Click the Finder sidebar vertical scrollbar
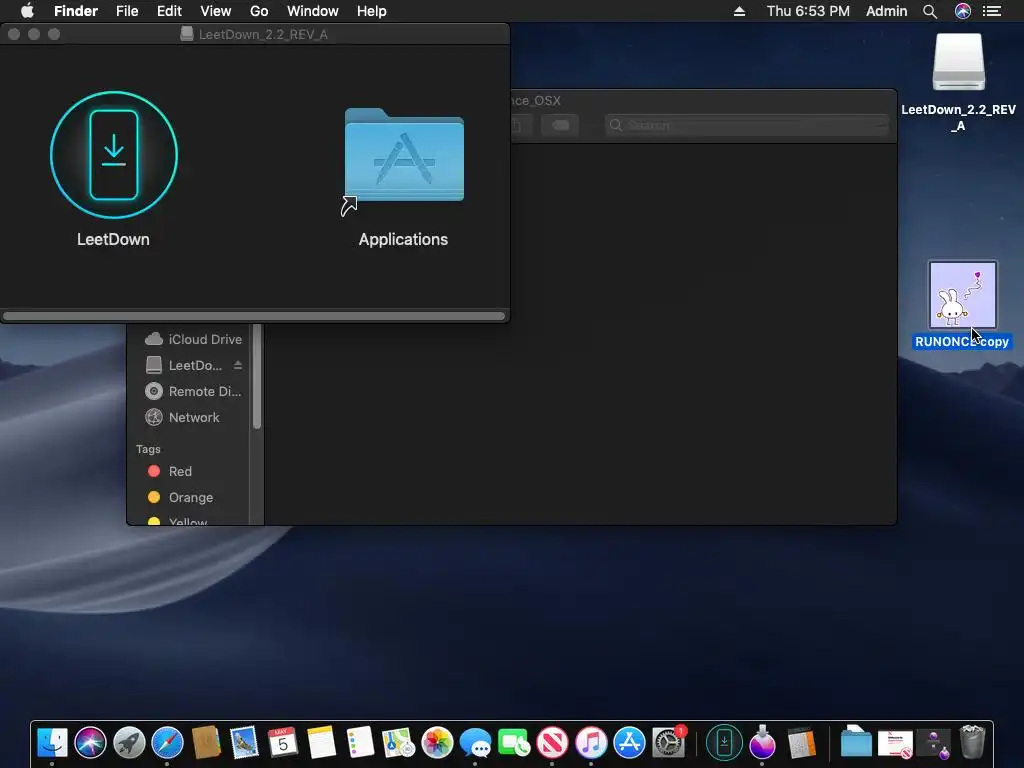Image resolution: width=1024 pixels, height=768 pixels. pos(257,377)
